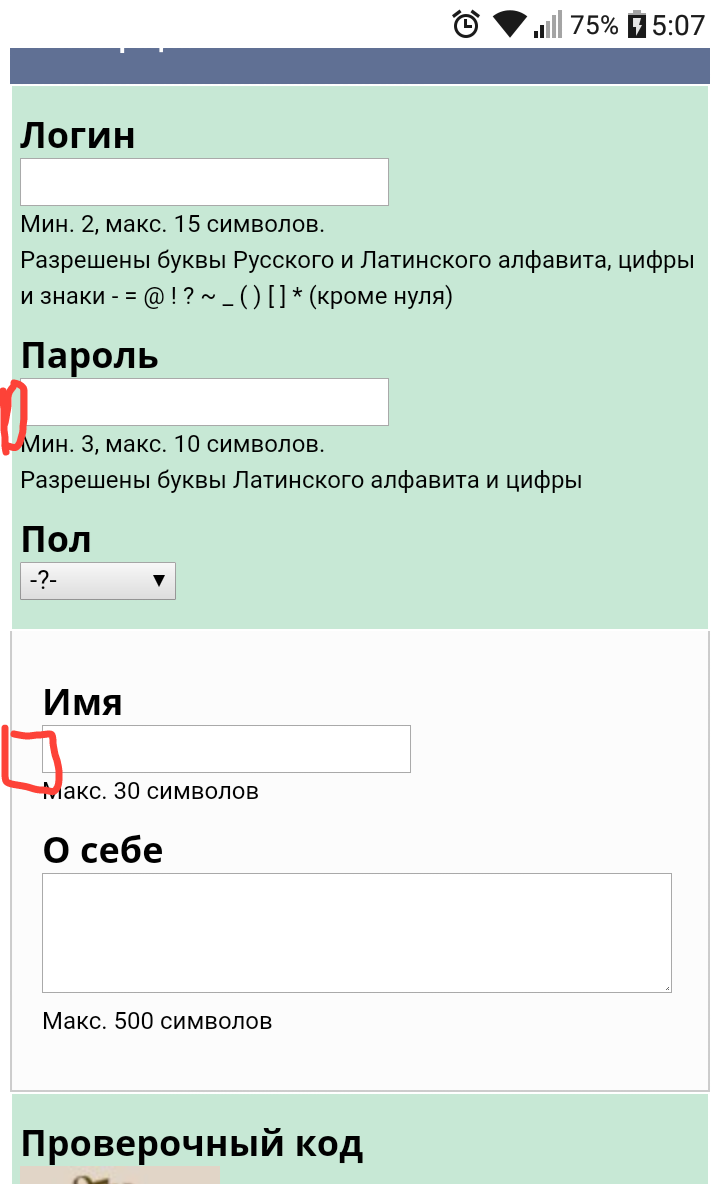
Task: Tap the 5:07 clock in status bar
Action: (679, 24)
